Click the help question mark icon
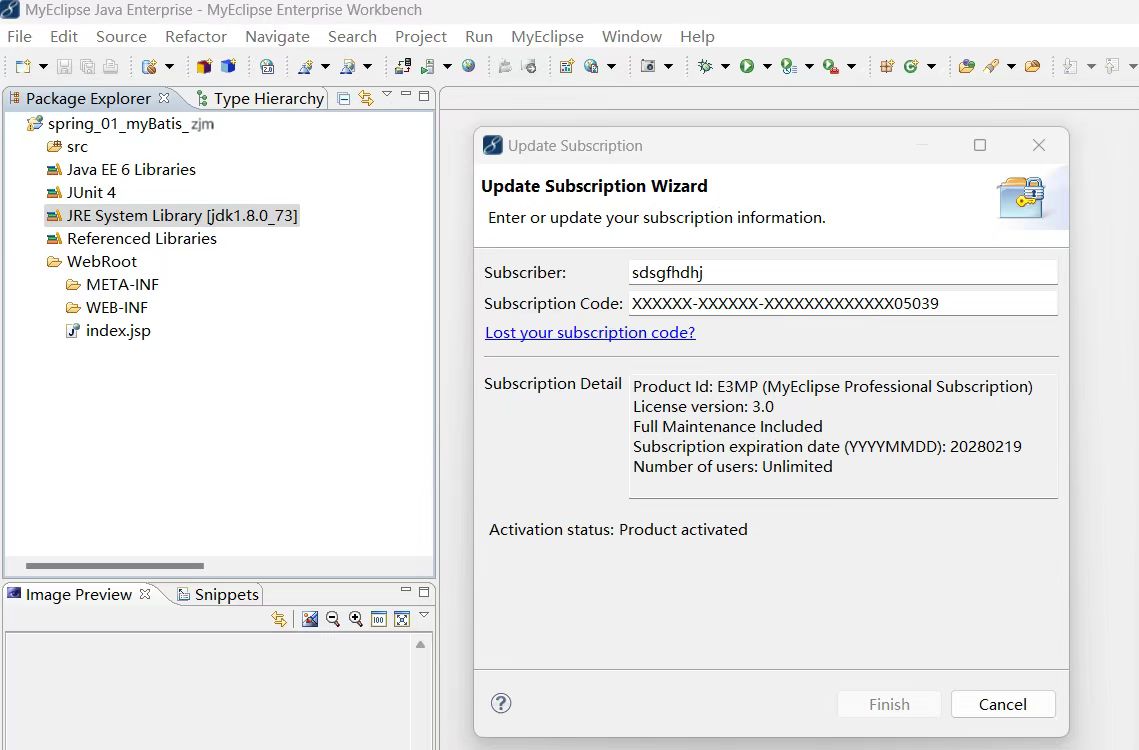 pyautogui.click(x=501, y=703)
